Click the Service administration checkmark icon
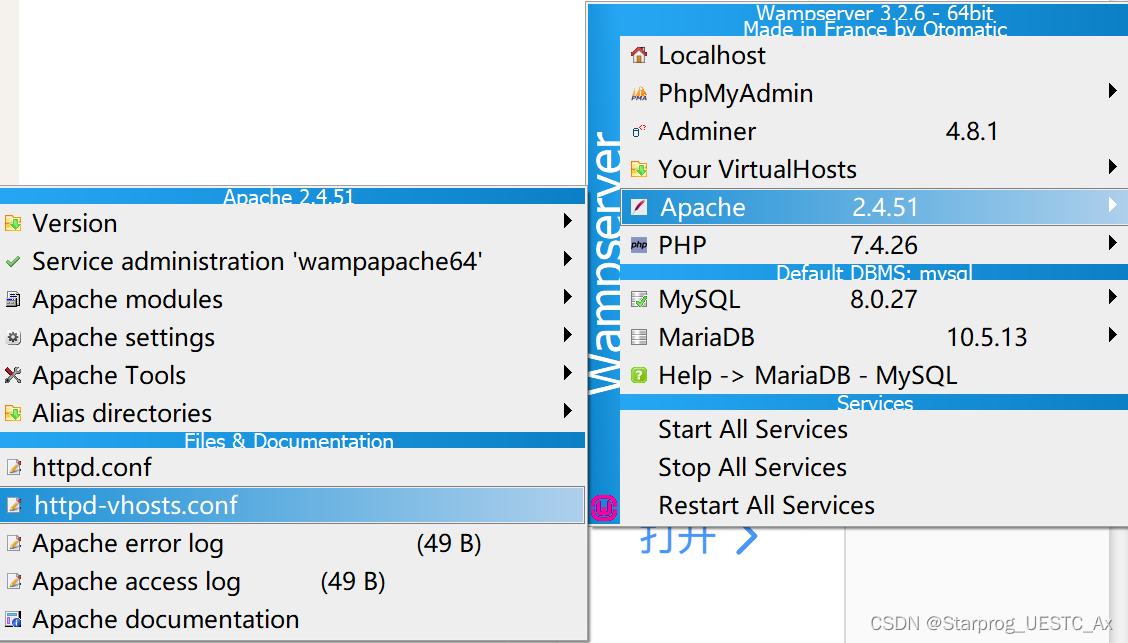 click(x=13, y=262)
